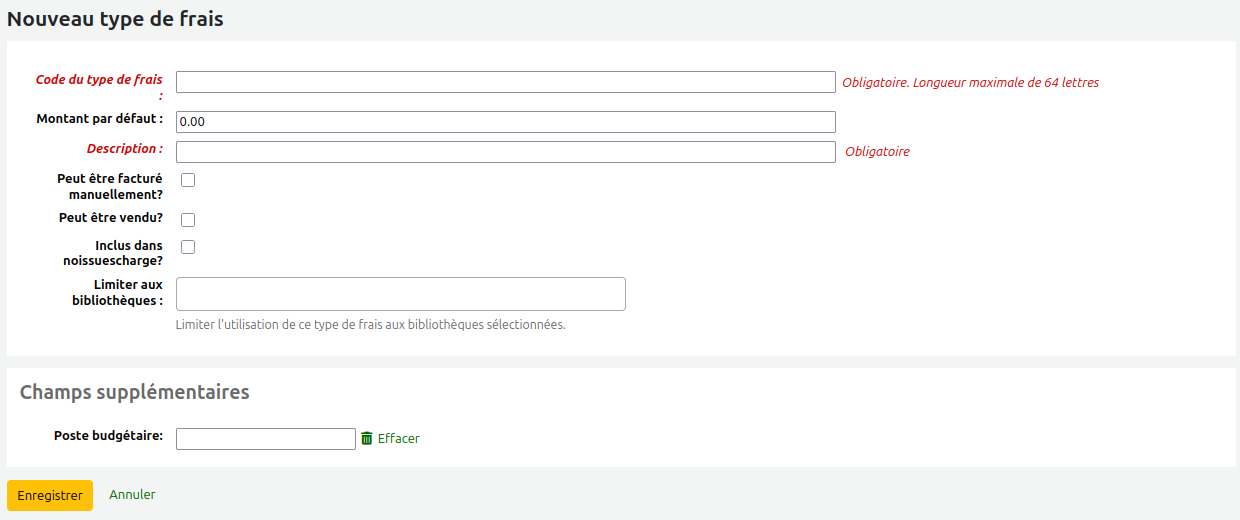This screenshot has height=520, width=1240.
Task: Click the 'Peut être facturé manuellement?' label text
Action: click(x=110, y=187)
